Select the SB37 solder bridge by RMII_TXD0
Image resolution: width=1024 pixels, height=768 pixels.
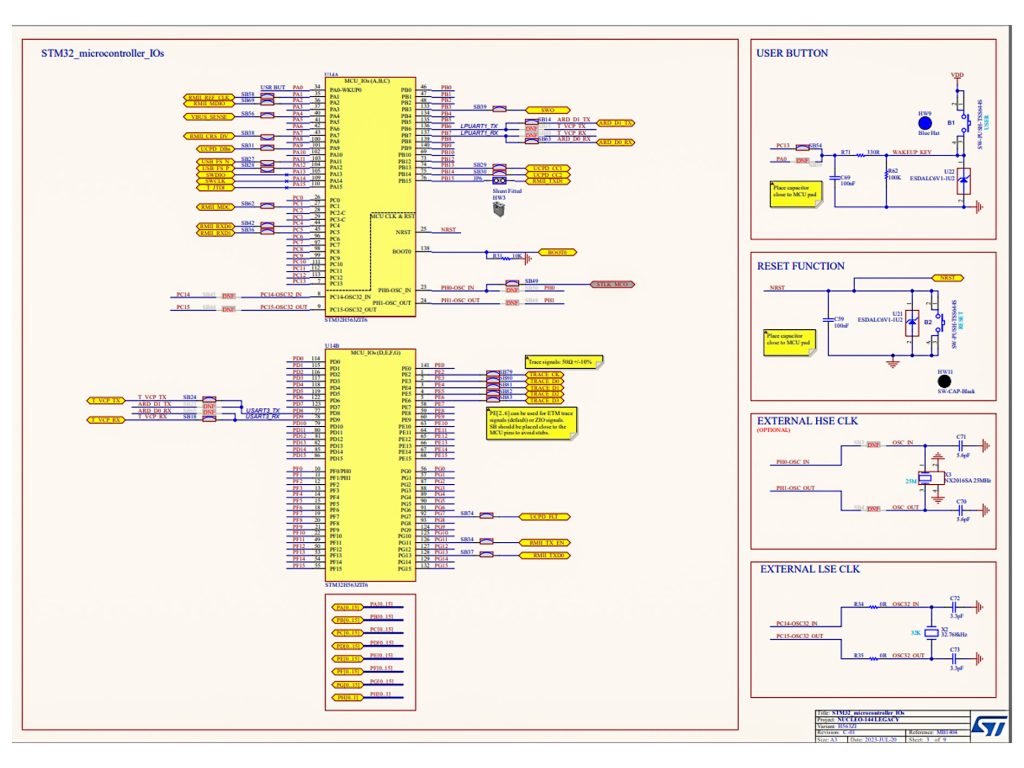click(x=487, y=554)
